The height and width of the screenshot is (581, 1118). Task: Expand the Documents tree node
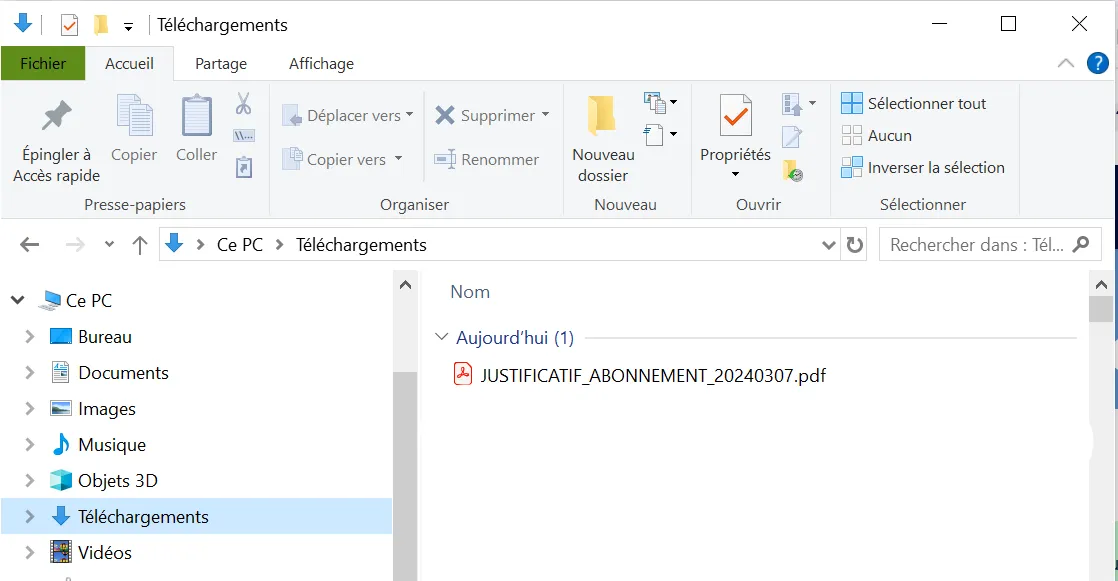tap(29, 373)
